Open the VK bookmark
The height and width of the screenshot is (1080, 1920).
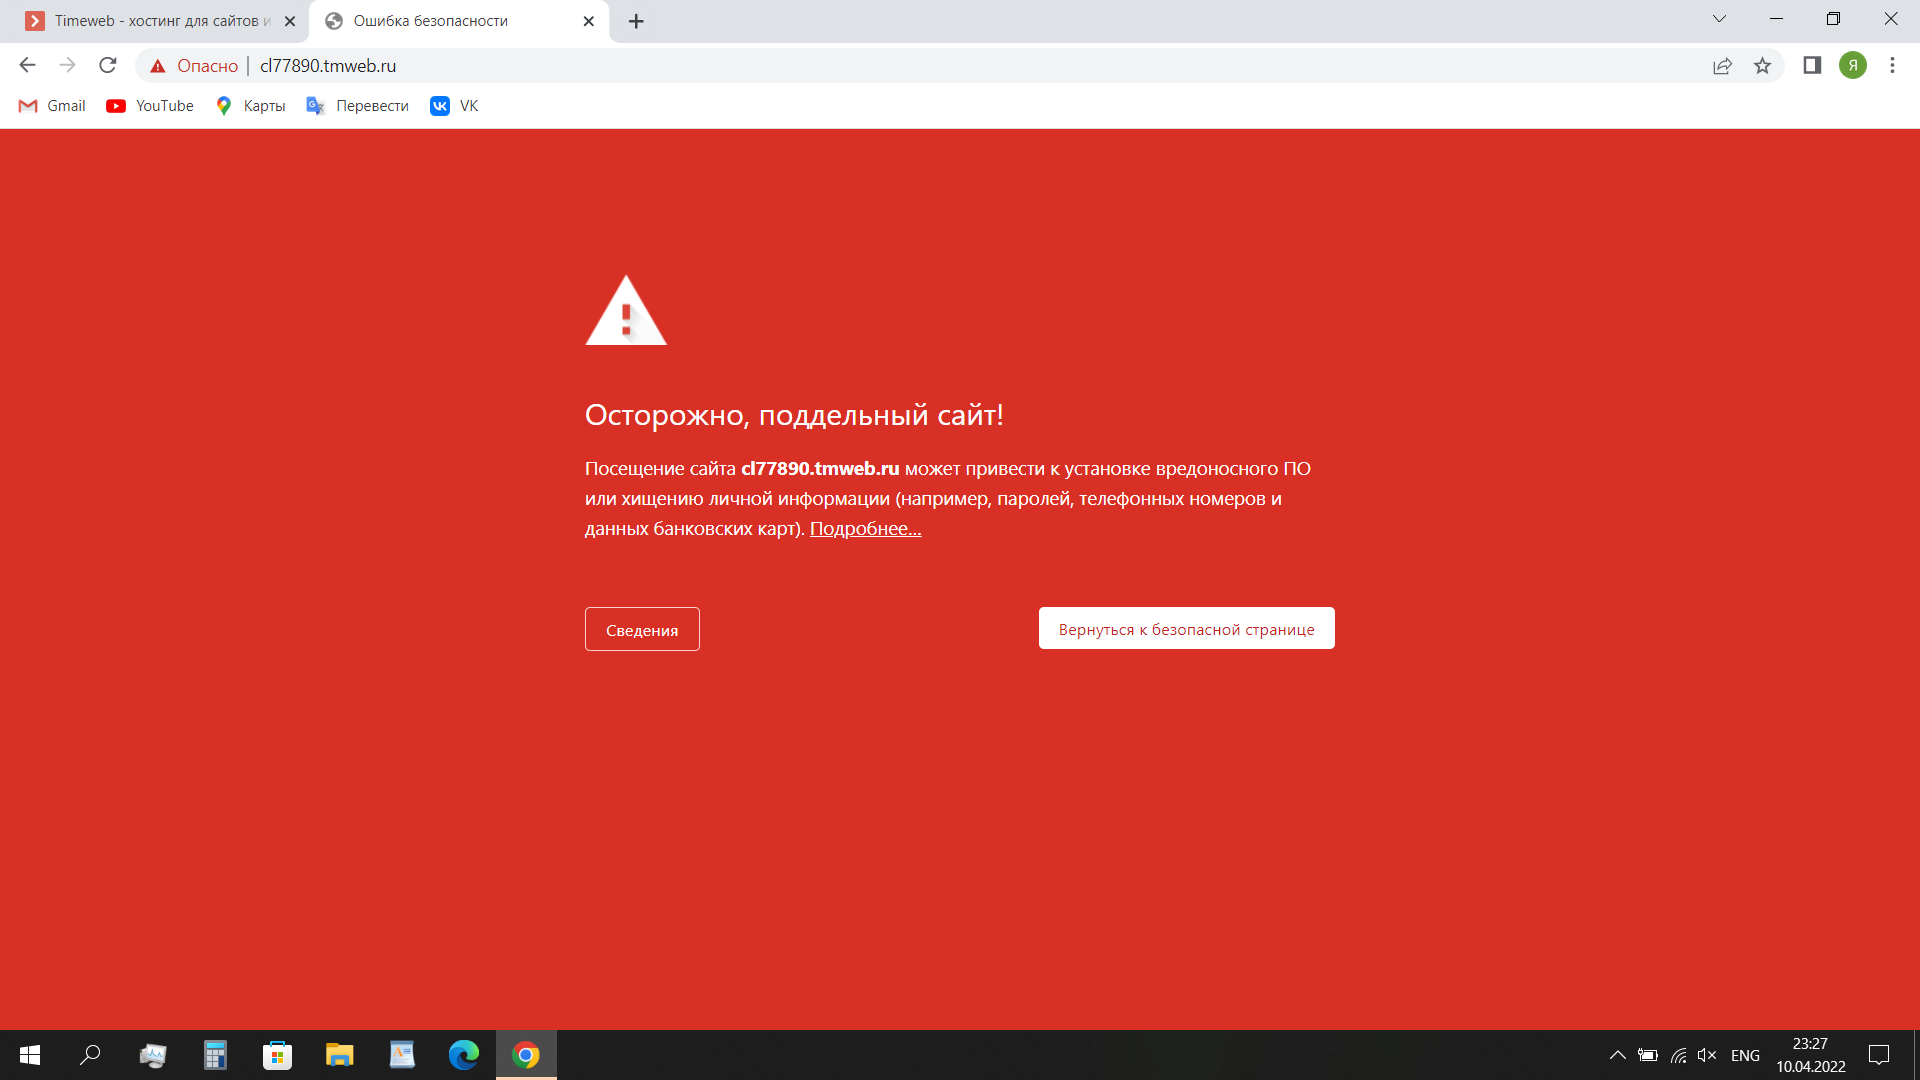click(455, 106)
